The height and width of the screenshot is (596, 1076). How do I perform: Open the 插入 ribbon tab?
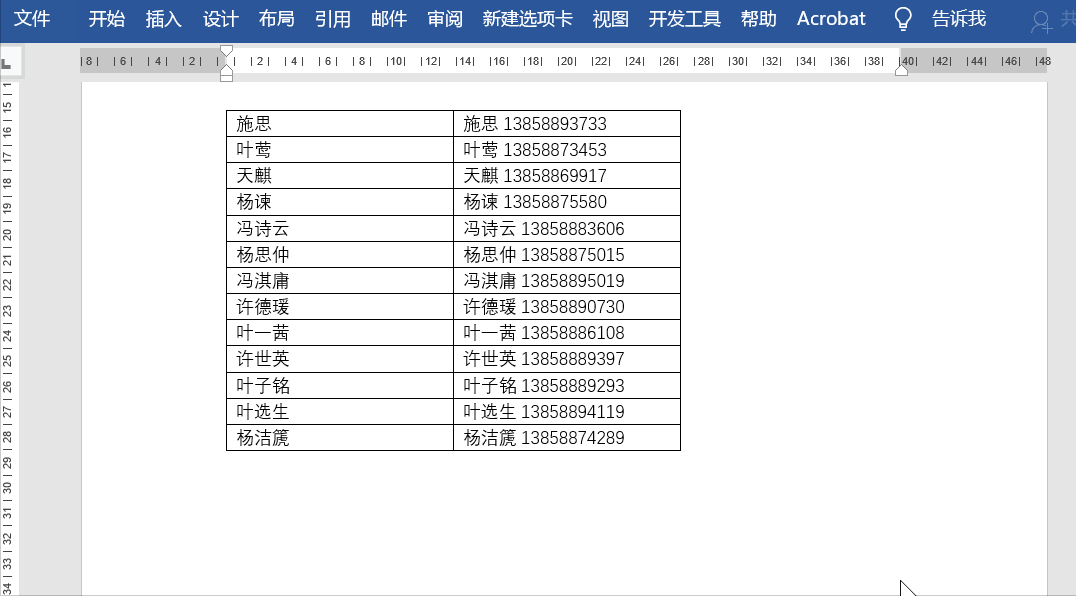point(163,18)
